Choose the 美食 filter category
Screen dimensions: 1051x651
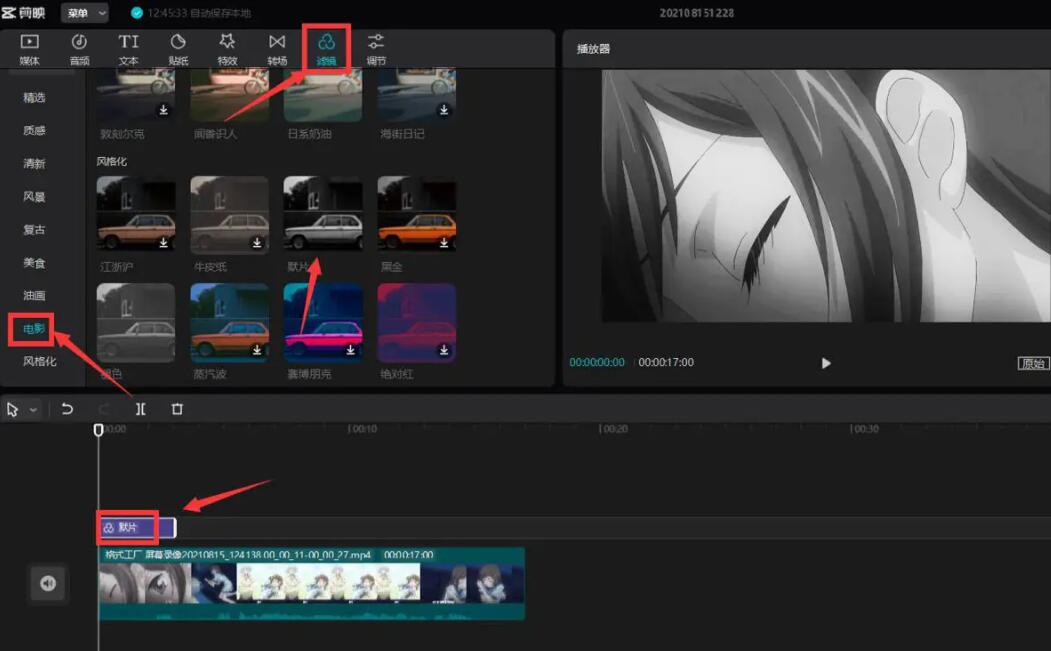tap(34, 262)
